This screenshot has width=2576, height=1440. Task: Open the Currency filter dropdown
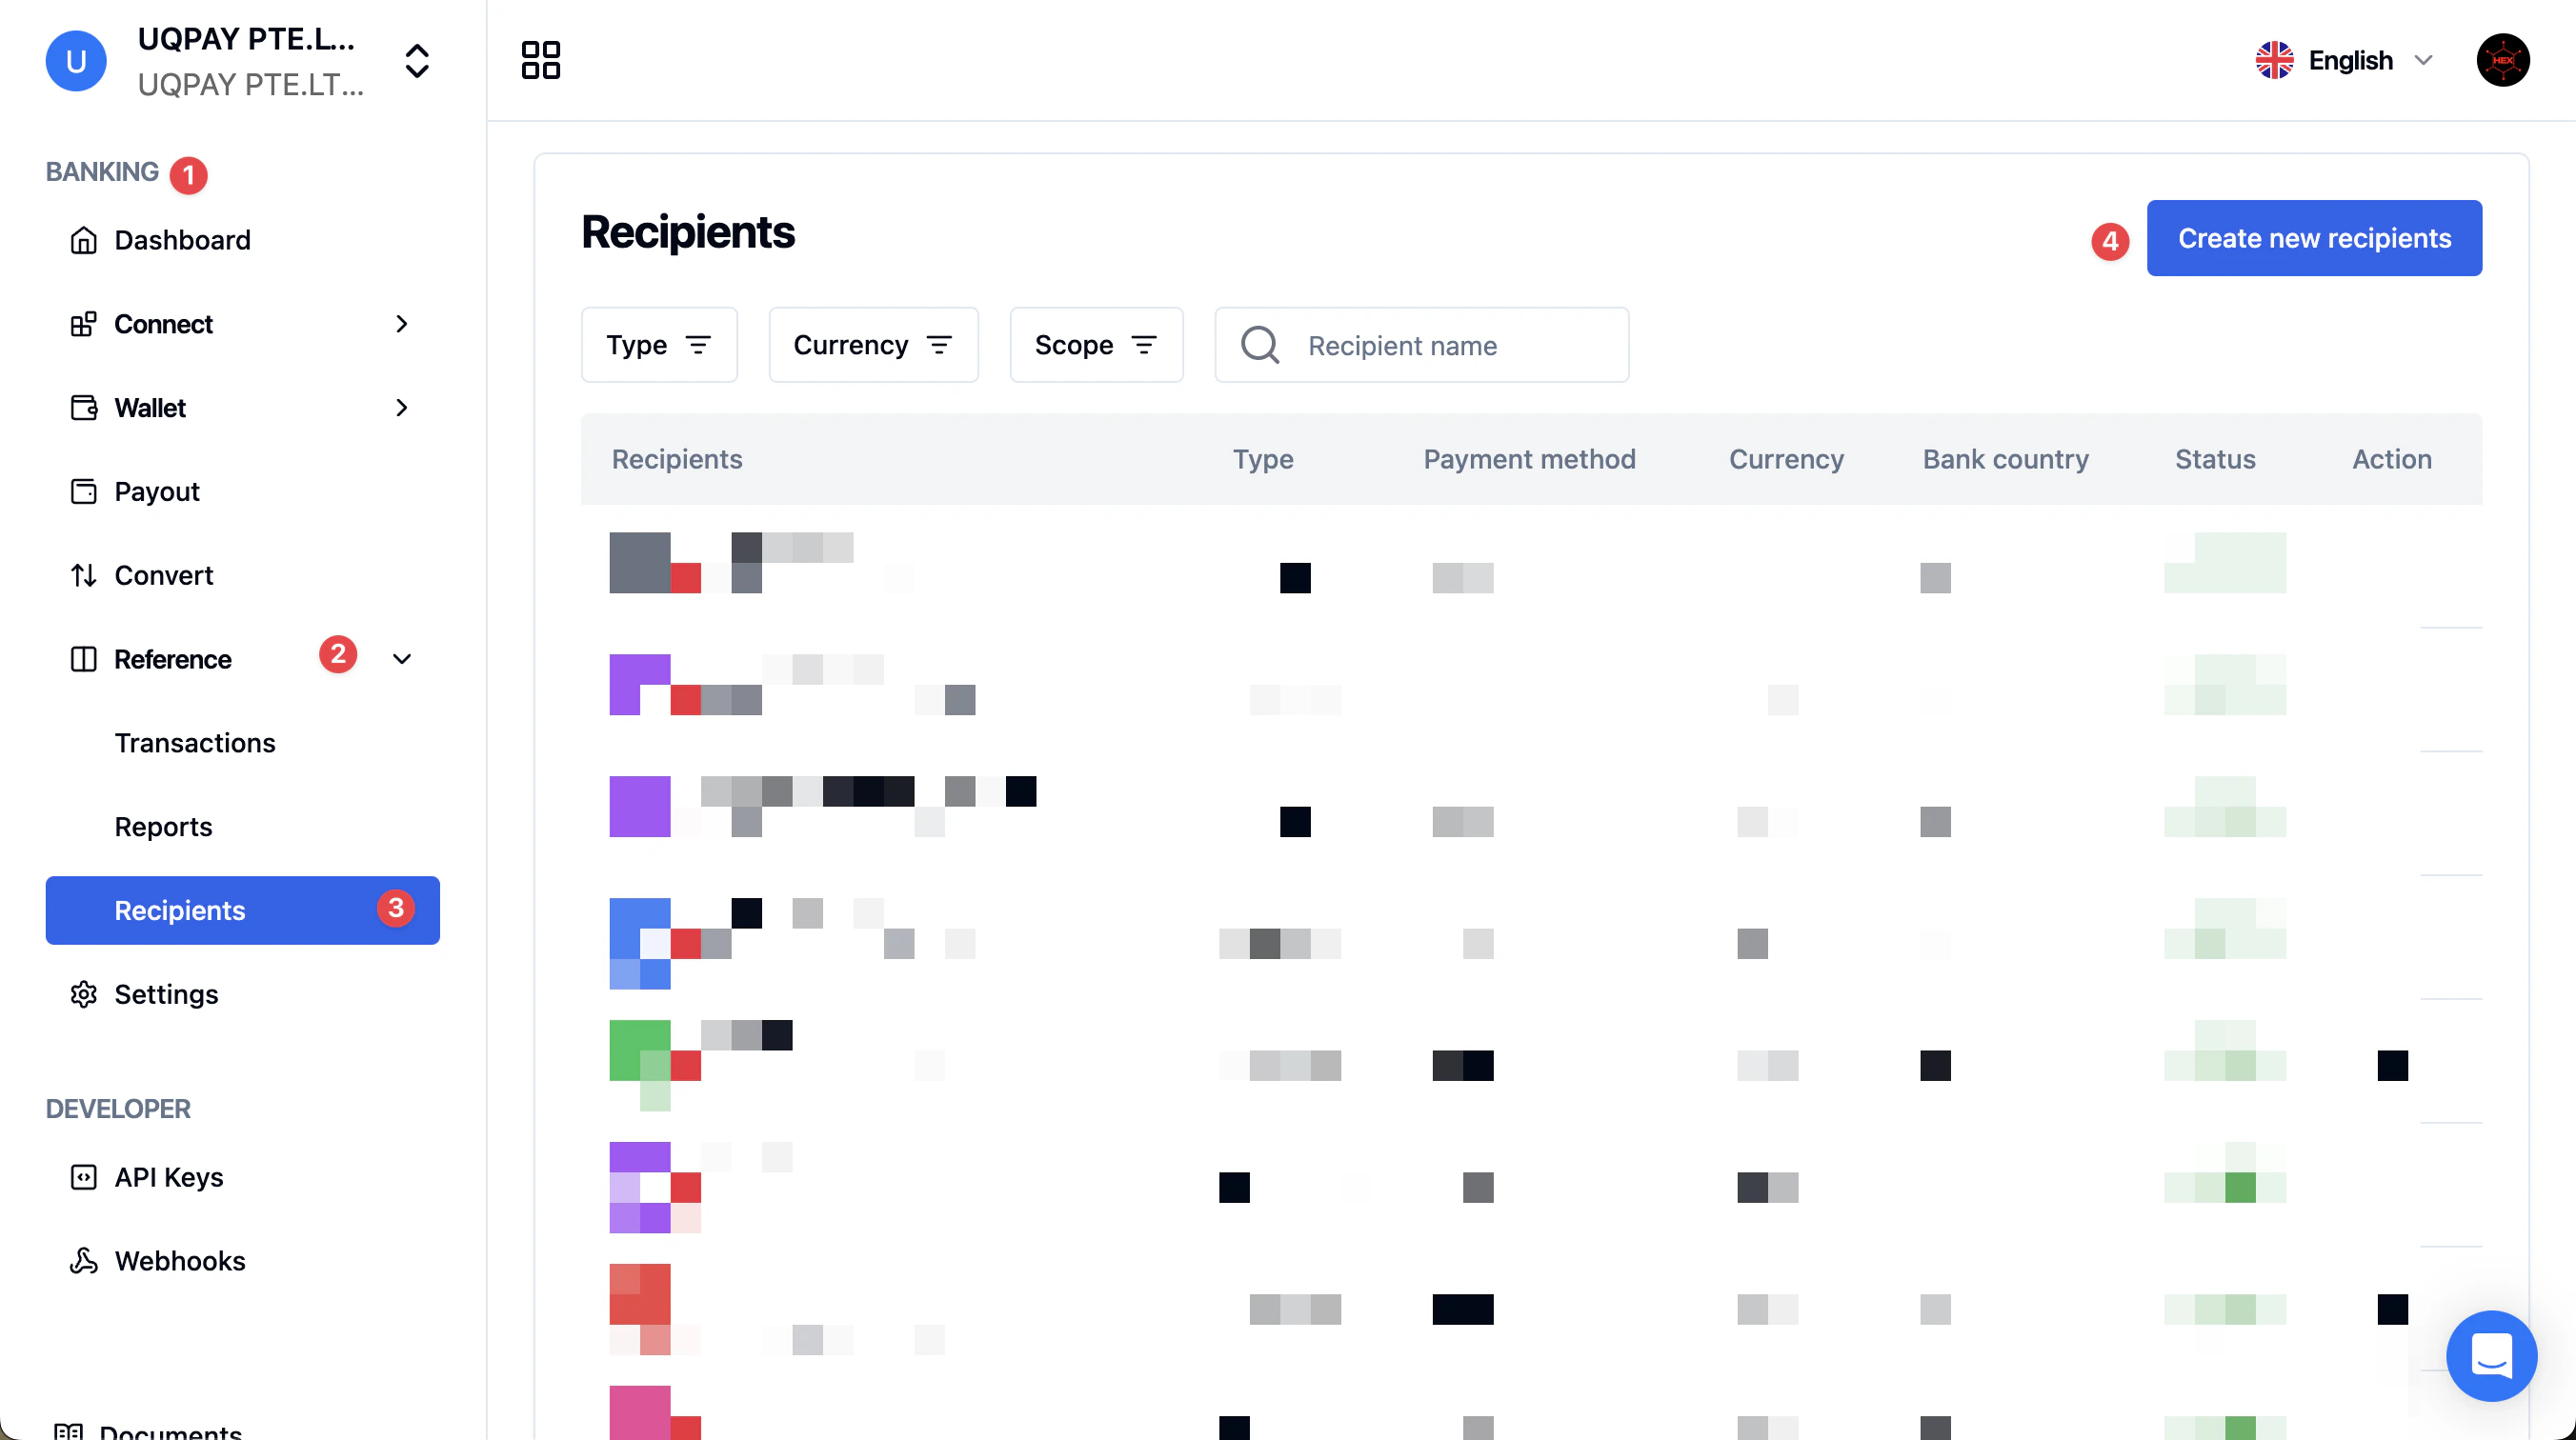(873, 345)
